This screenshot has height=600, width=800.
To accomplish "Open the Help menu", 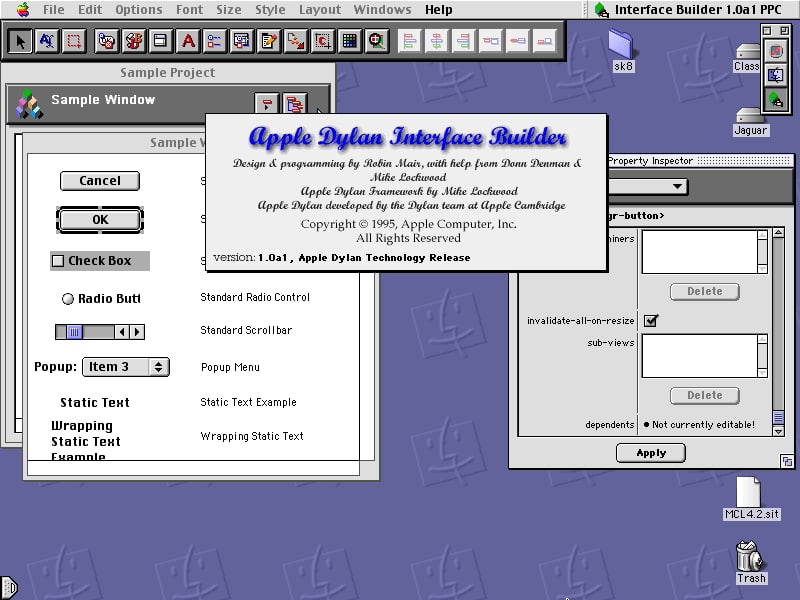I will (439, 9).
